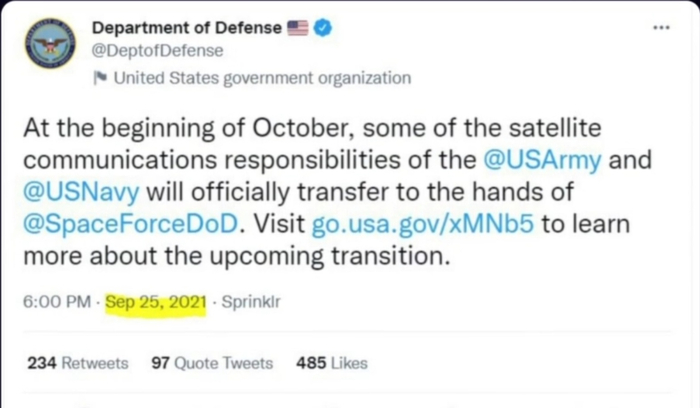View the 485 Likes list
This screenshot has width=700, height=408.
tap(332, 363)
